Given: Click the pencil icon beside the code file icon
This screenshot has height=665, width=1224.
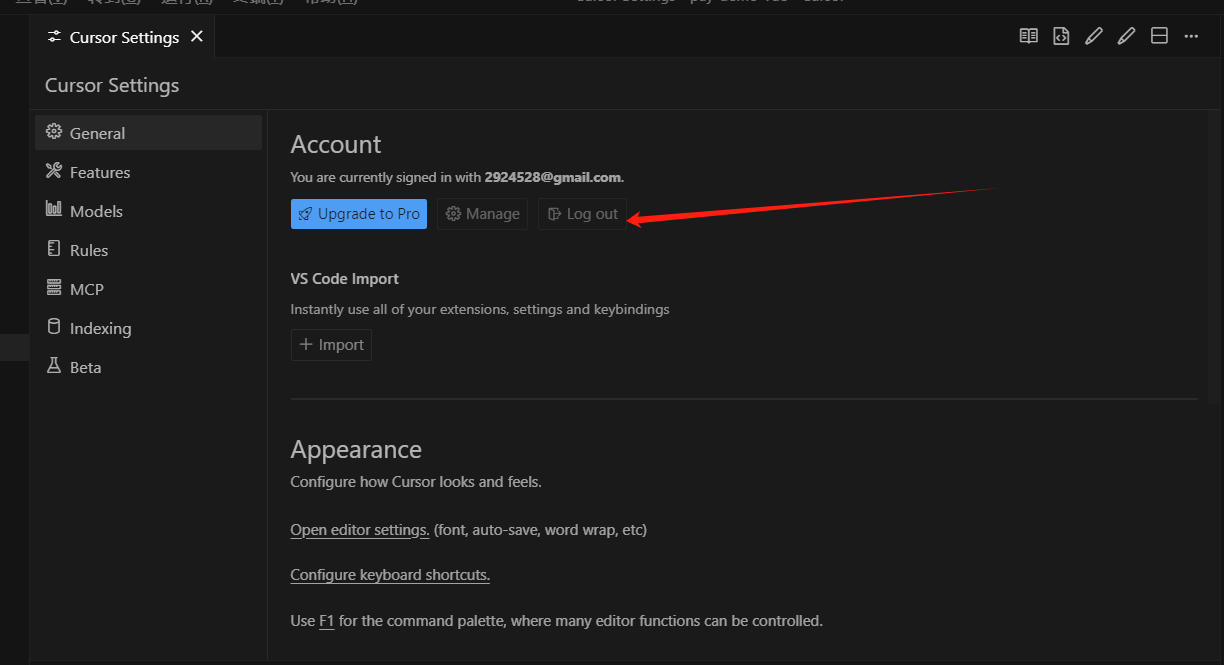Looking at the screenshot, I should coord(1094,36).
